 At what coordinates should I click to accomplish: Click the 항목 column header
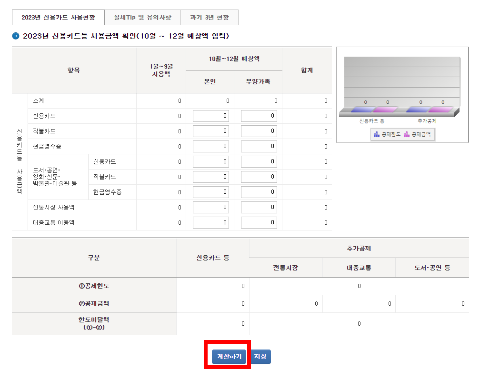(74, 70)
